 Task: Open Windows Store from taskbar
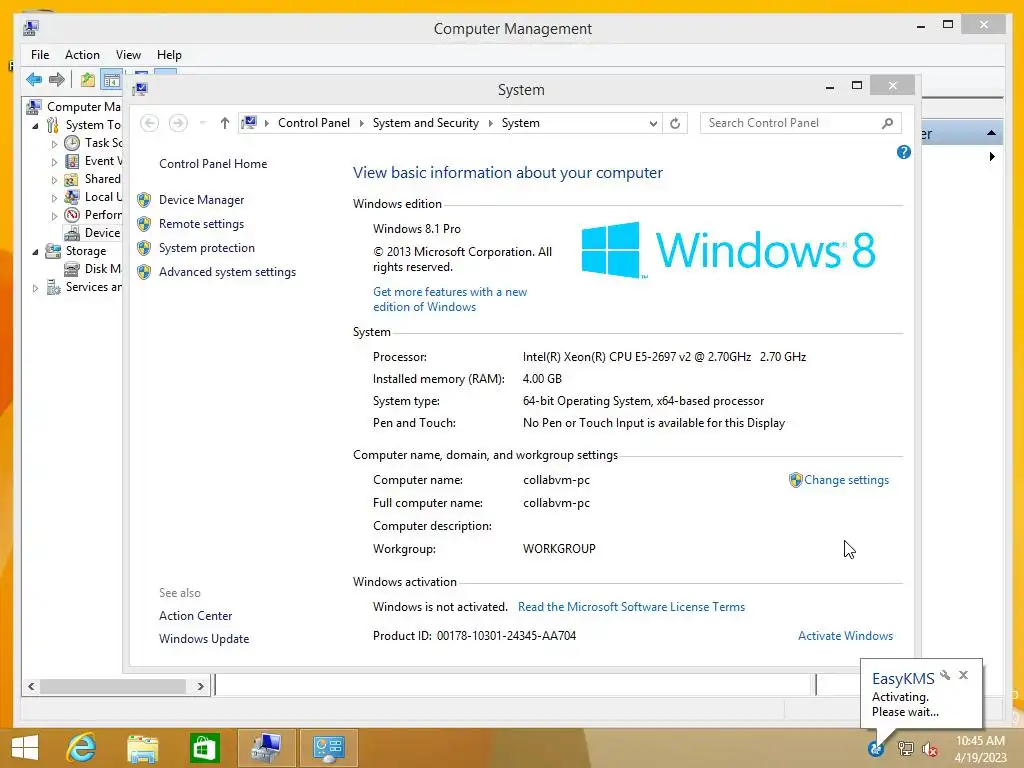click(x=204, y=748)
